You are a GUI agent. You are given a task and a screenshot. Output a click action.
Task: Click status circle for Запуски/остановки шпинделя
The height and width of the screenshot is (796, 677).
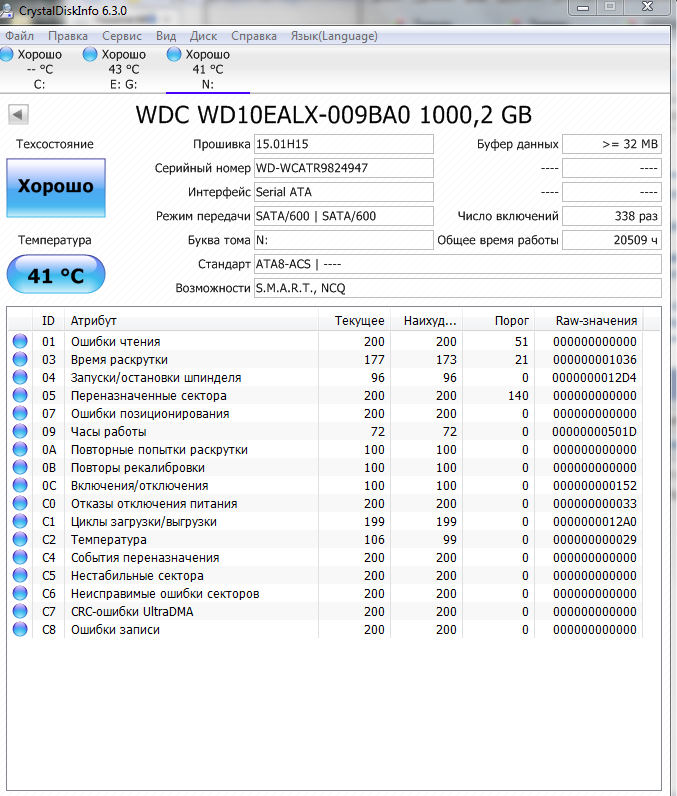pos(20,377)
